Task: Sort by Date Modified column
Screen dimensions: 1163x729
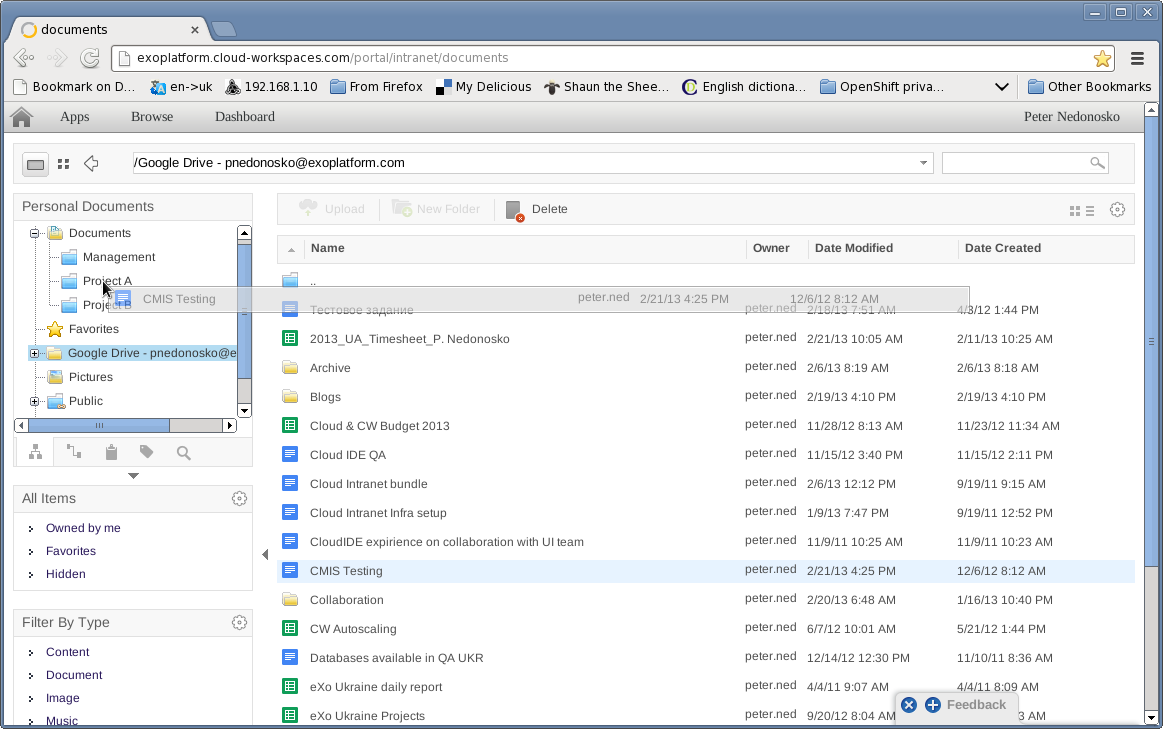Action: pos(854,248)
